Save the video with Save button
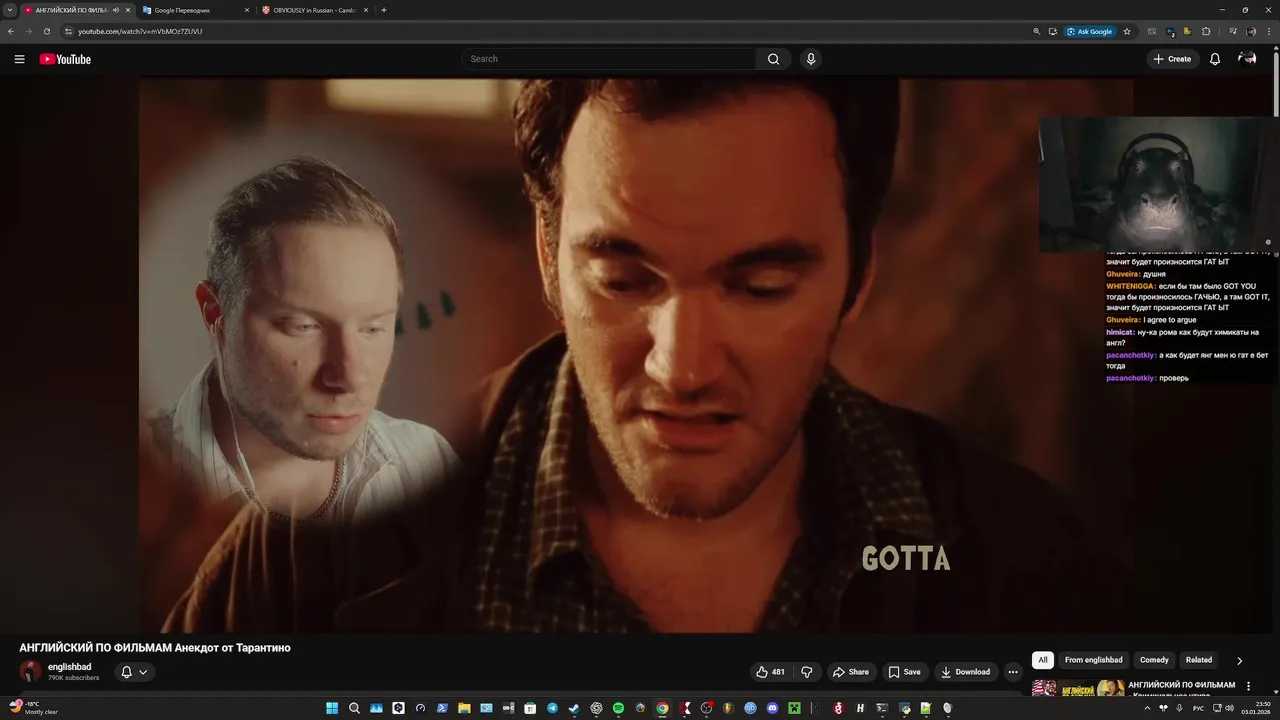The width and height of the screenshot is (1280, 720). coord(905,672)
